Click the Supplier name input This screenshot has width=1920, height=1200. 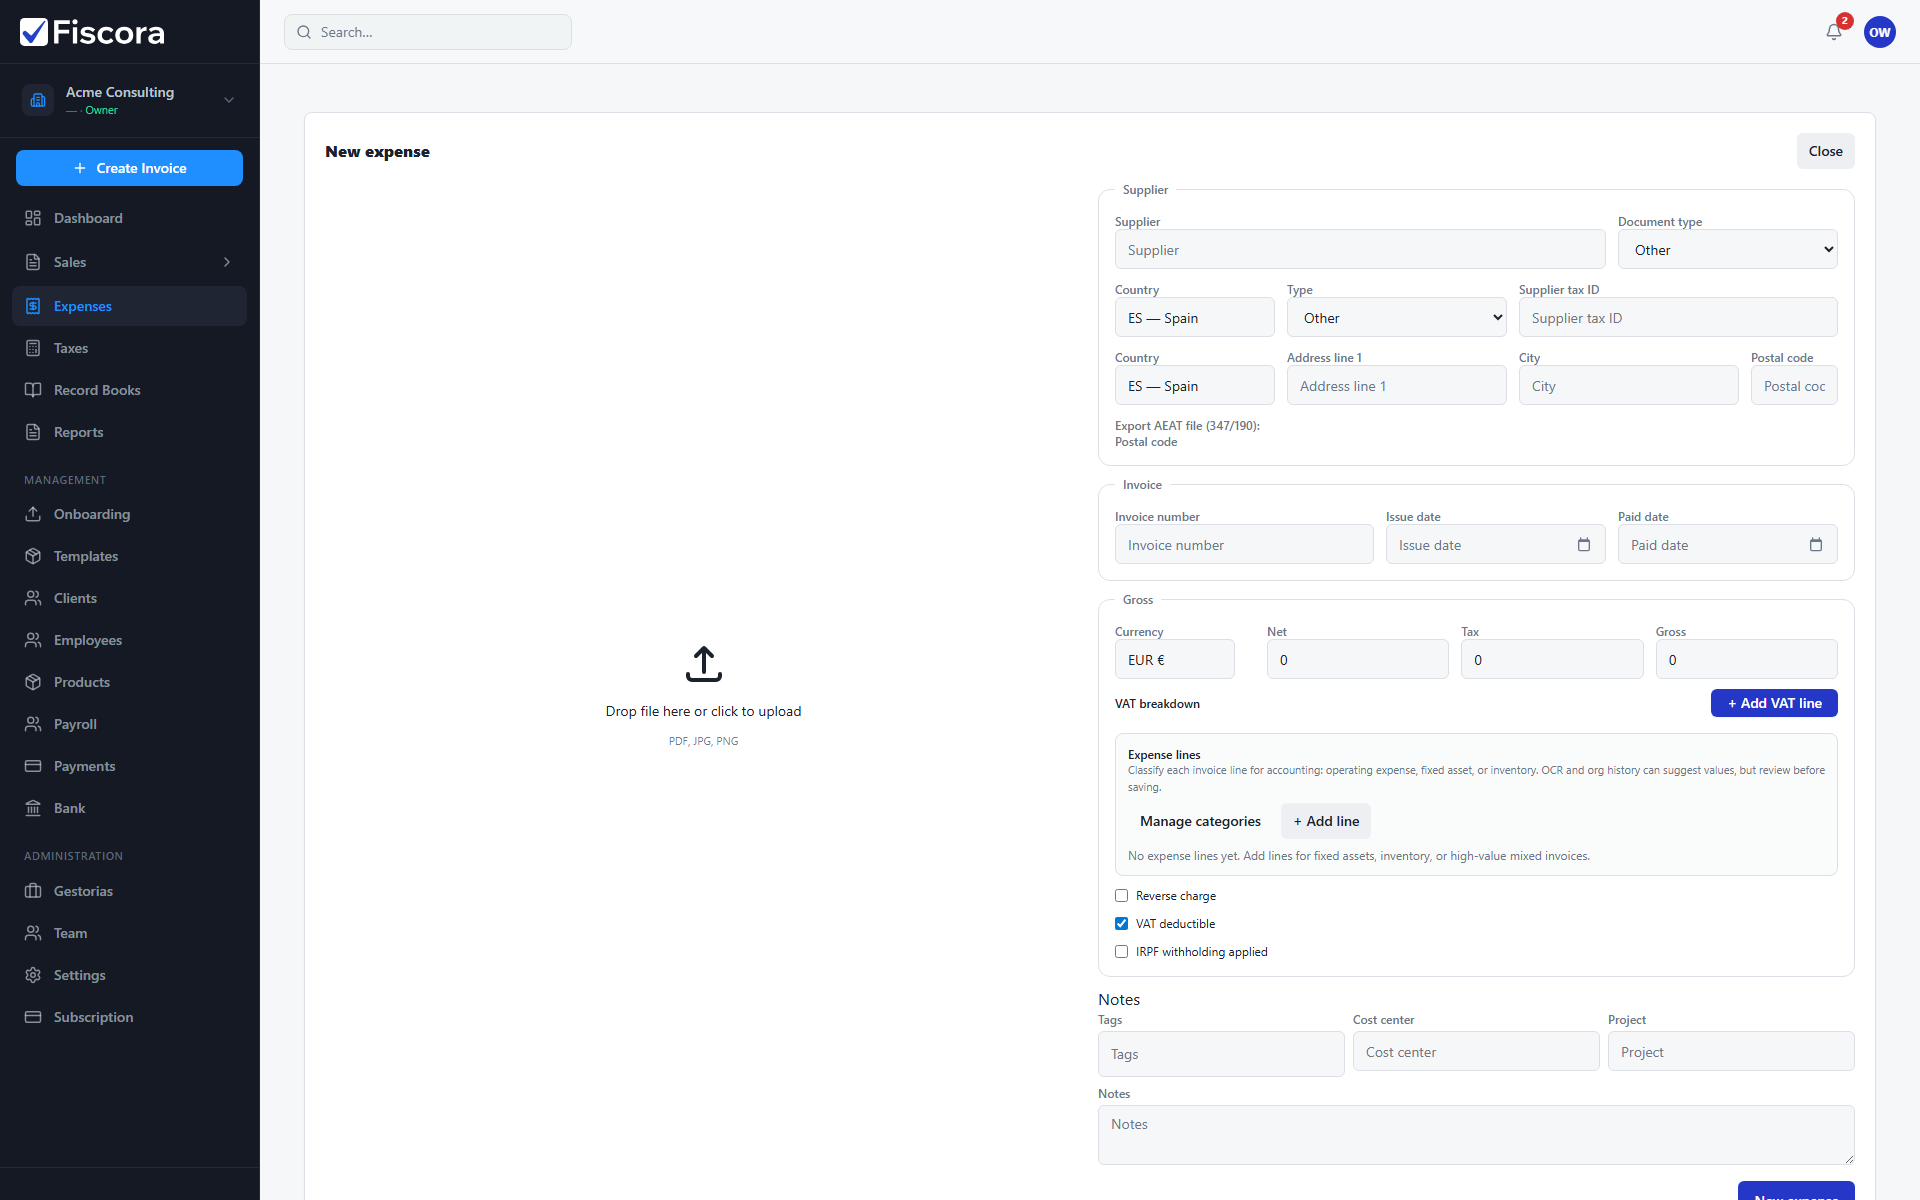(1360, 250)
